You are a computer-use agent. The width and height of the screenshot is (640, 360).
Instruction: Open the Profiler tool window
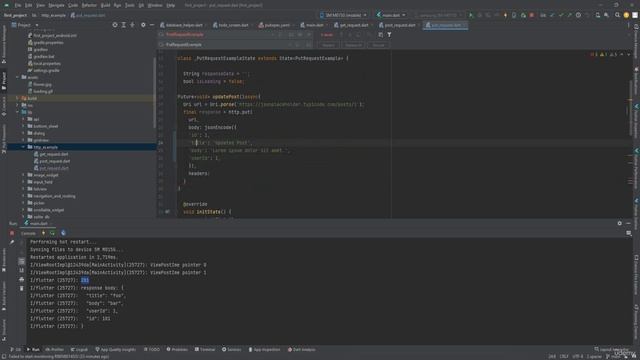[55, 349]
